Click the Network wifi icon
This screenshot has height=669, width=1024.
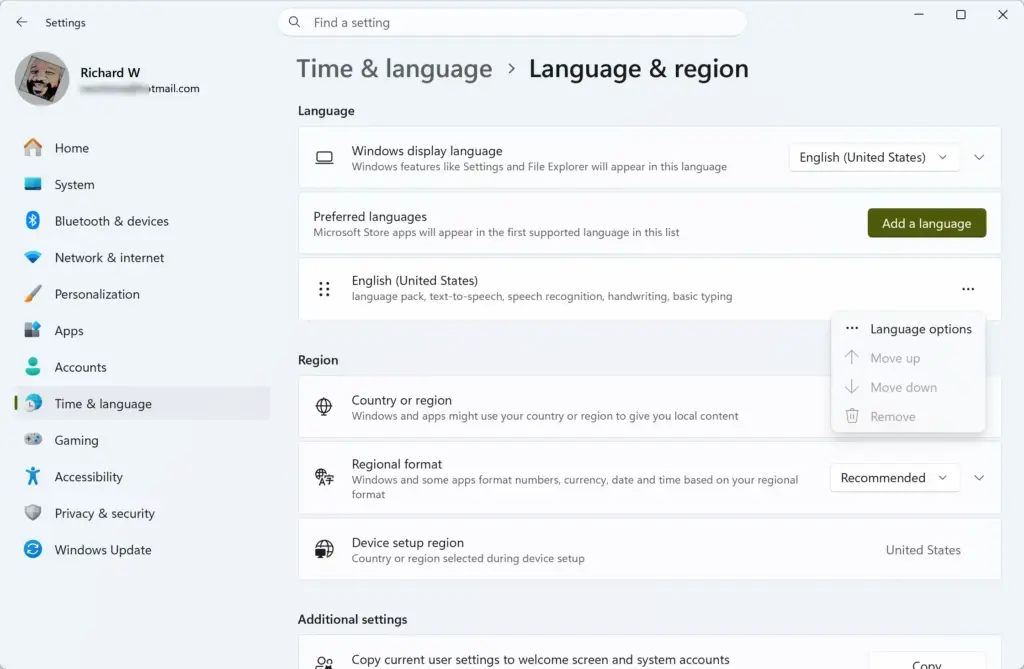33,257
